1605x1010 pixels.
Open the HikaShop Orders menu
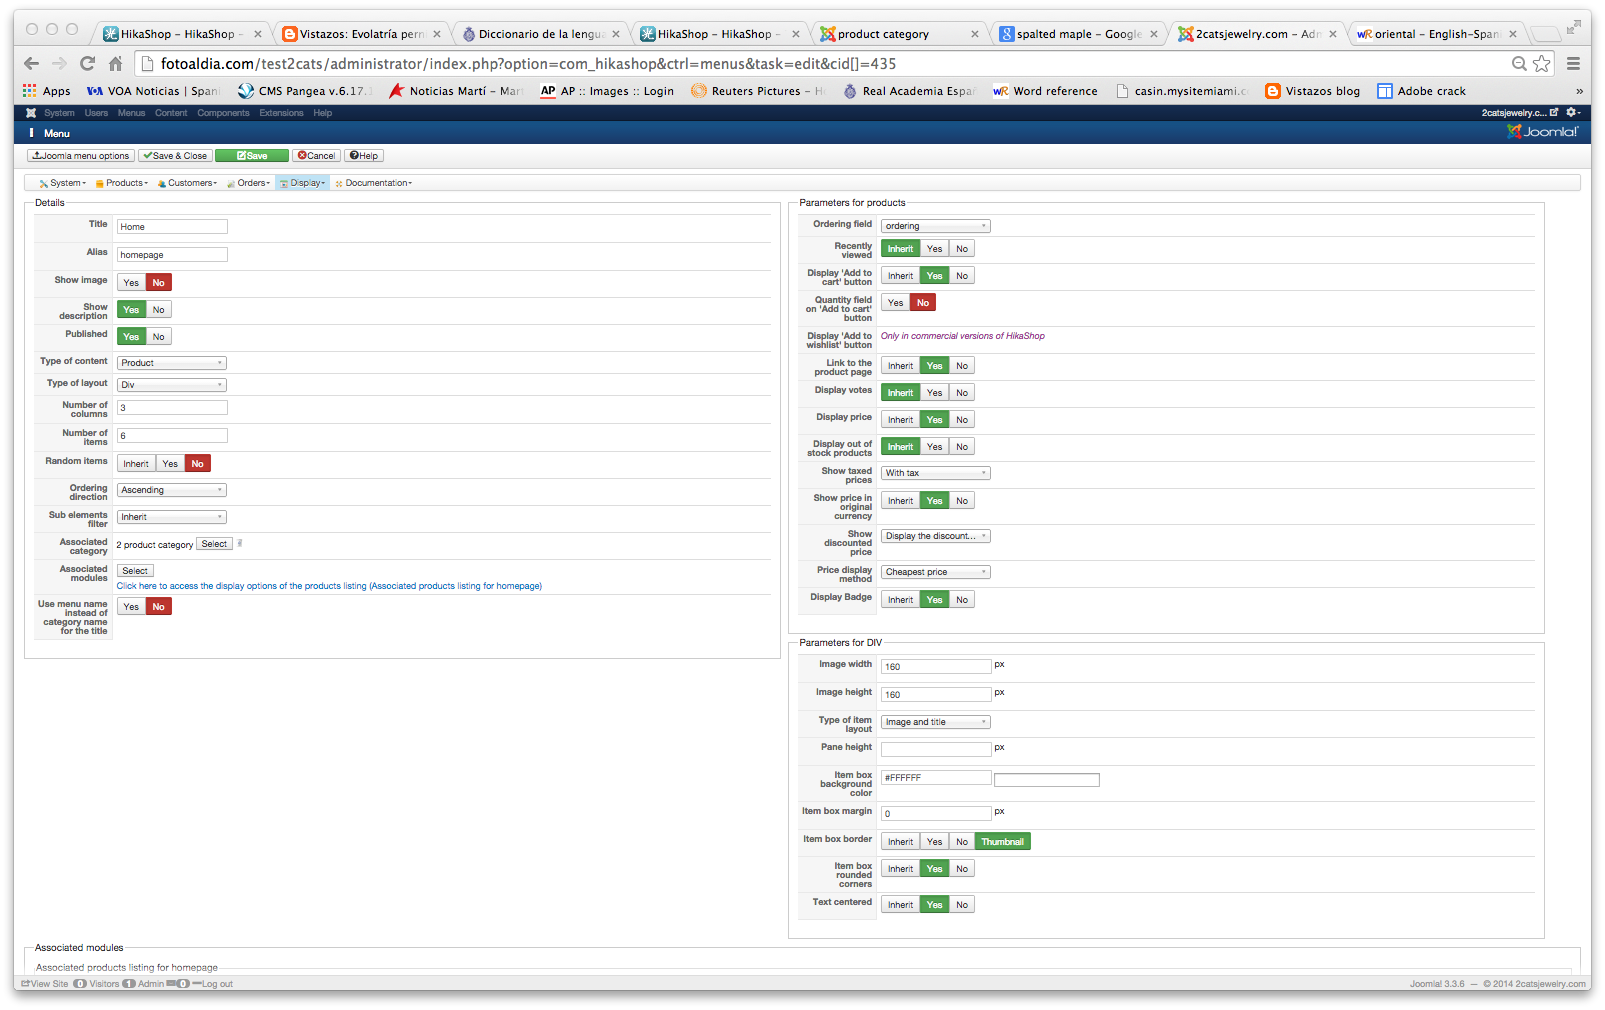249,183
